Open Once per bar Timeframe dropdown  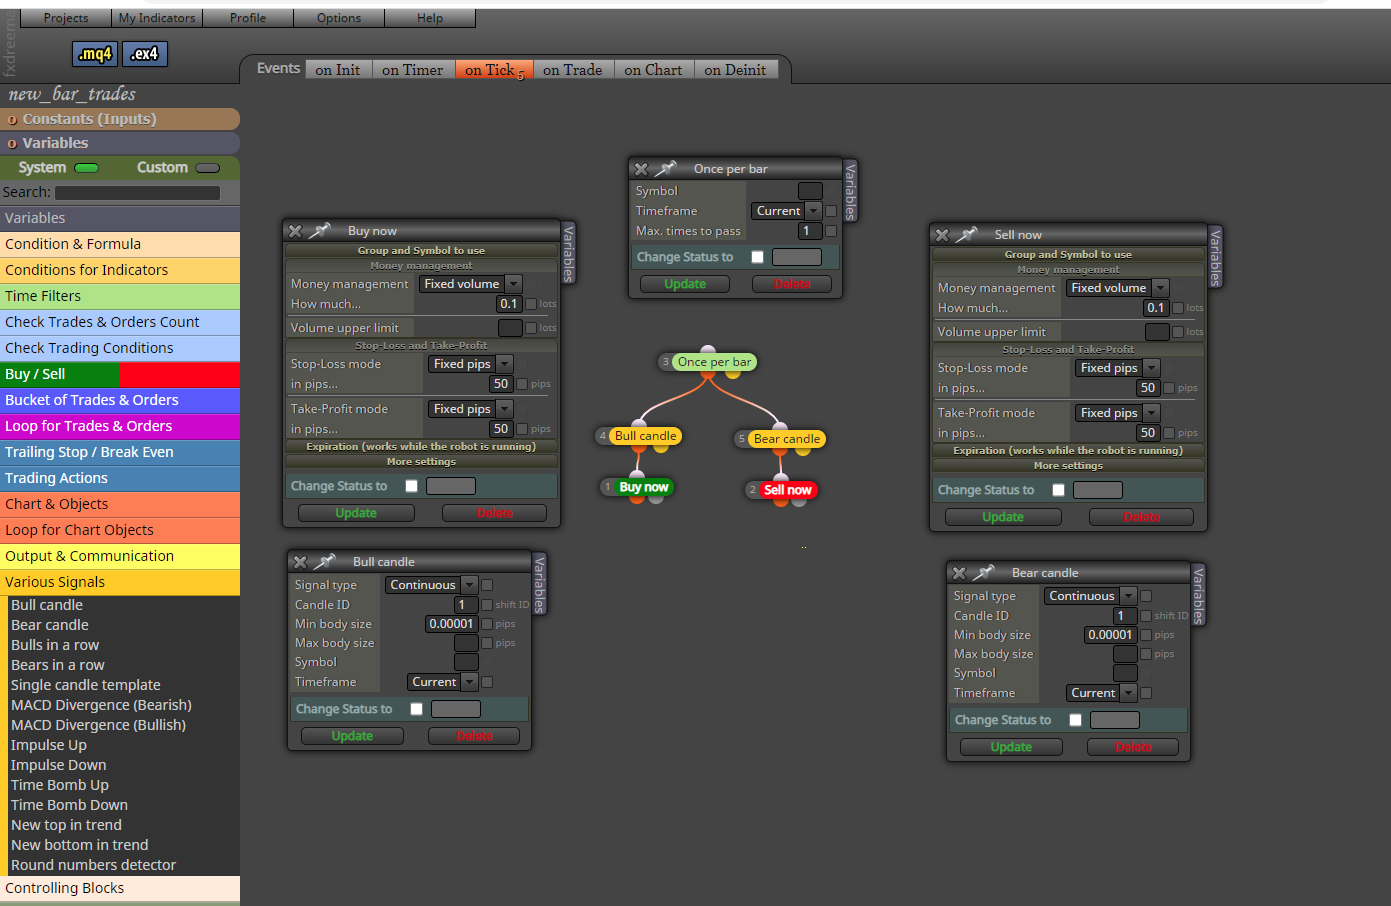(786, 211)
